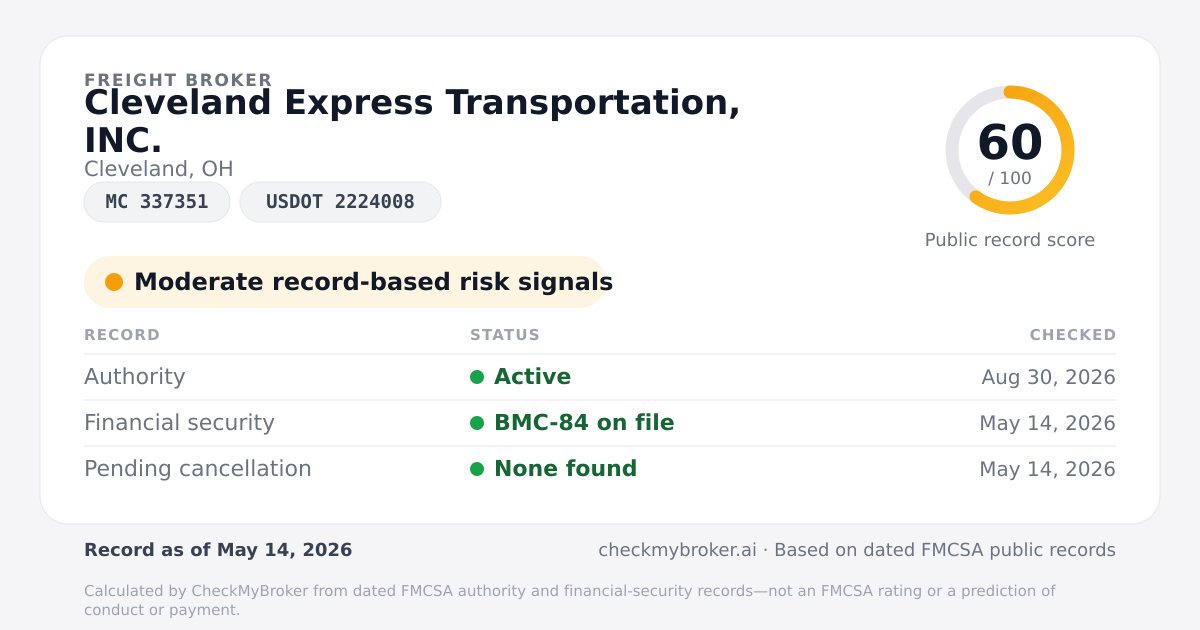Click the Aug 30, 2026 checked date
The height and width of the screenshot is (630, 1200).
click(x=1049, y=377)
